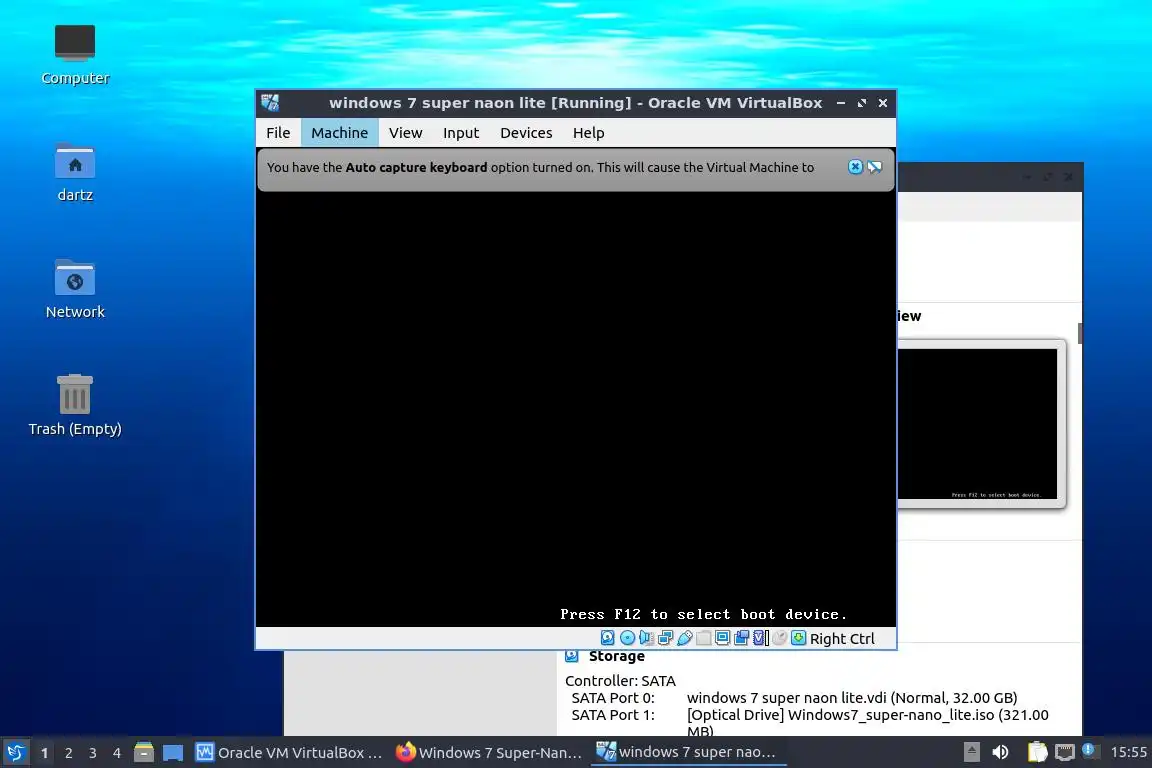This screenshot has height=768, width=1152.
Task: Switch to Firefox Windows 7 Super-Nan taskbar window
Action: pyautogui.click(x=489, y=753)
